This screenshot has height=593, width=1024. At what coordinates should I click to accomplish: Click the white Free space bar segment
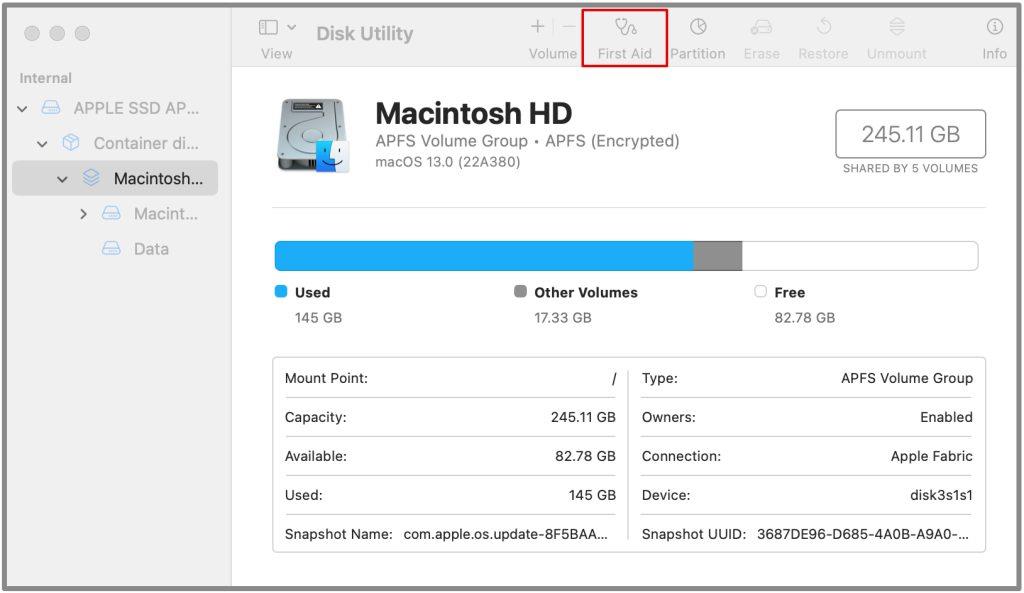click(x=860, y=256)
